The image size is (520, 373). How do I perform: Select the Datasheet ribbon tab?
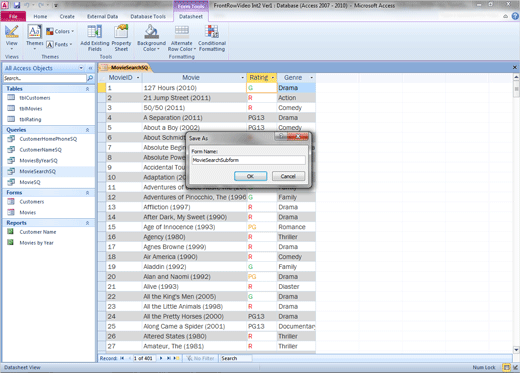click(x=191, y=16)
